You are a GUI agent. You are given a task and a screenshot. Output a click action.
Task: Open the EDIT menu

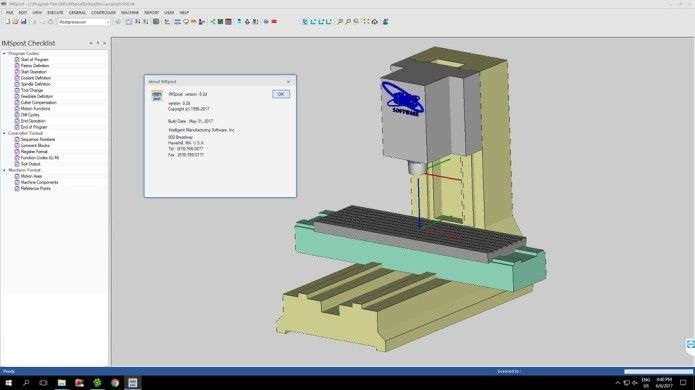tap(23, 12)
